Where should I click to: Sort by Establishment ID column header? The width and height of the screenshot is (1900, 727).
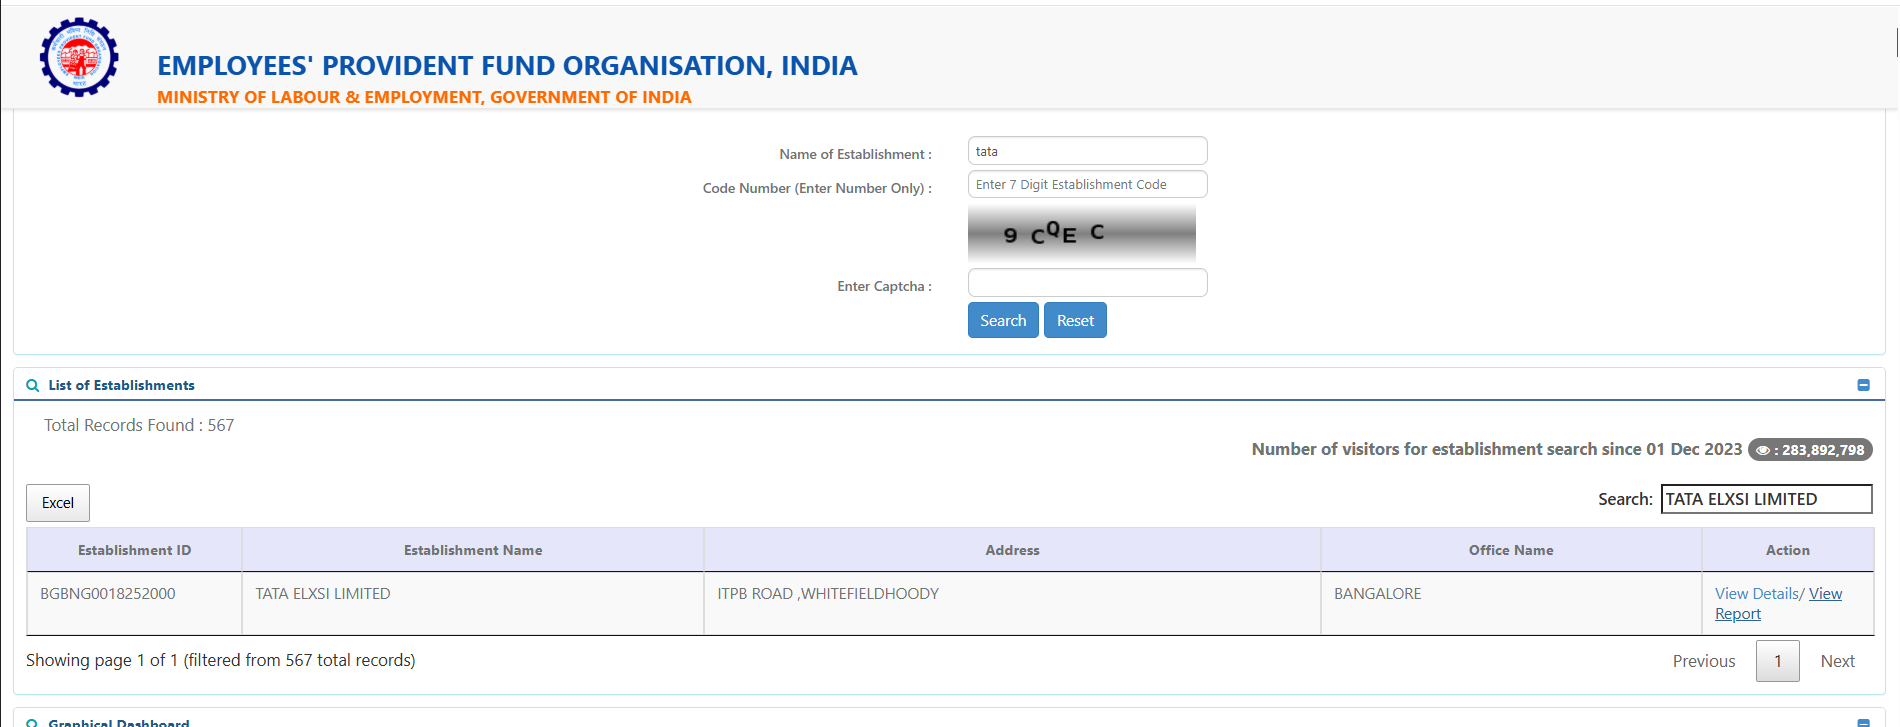(134, 551)
